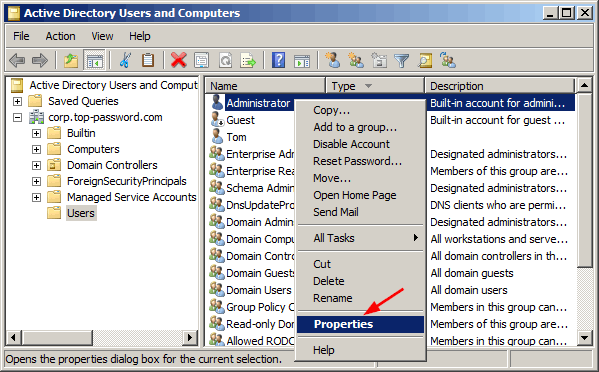Expand the Domain Controllers node
Image resolution: width=599 pixels, height=372 pixels.
(x=36, y=165)
